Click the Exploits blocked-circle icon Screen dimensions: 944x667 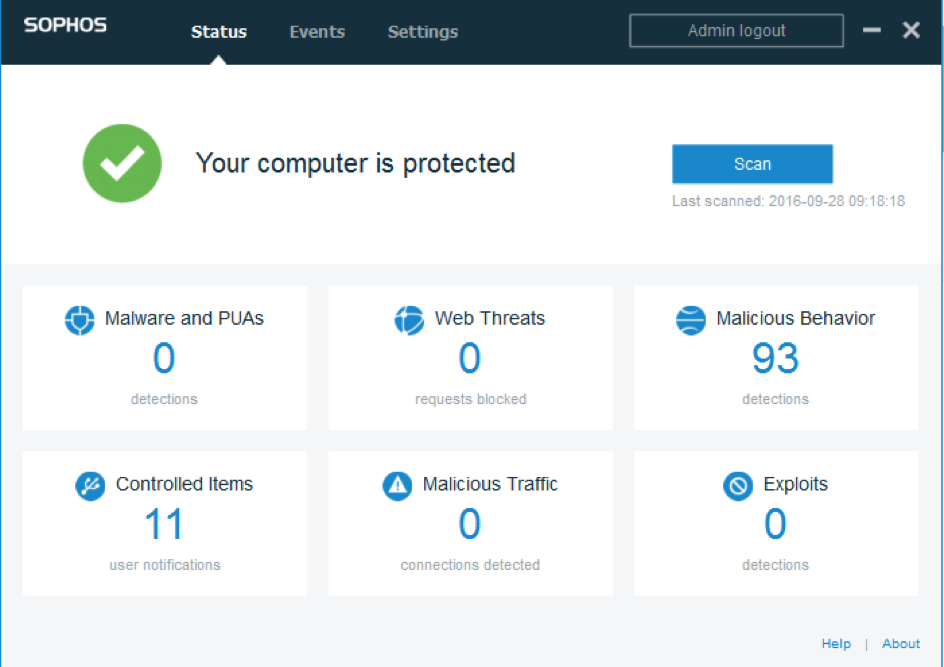[738, 486]
